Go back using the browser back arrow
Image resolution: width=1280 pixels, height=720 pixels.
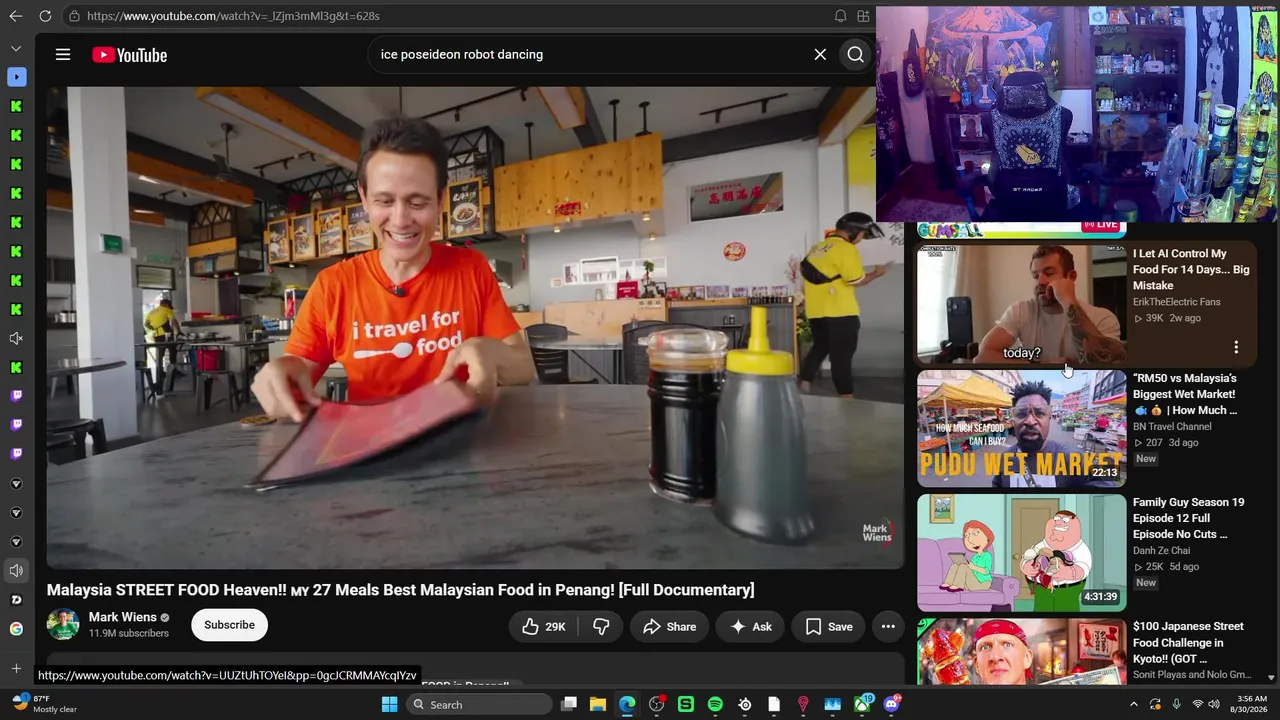point(15,16)
